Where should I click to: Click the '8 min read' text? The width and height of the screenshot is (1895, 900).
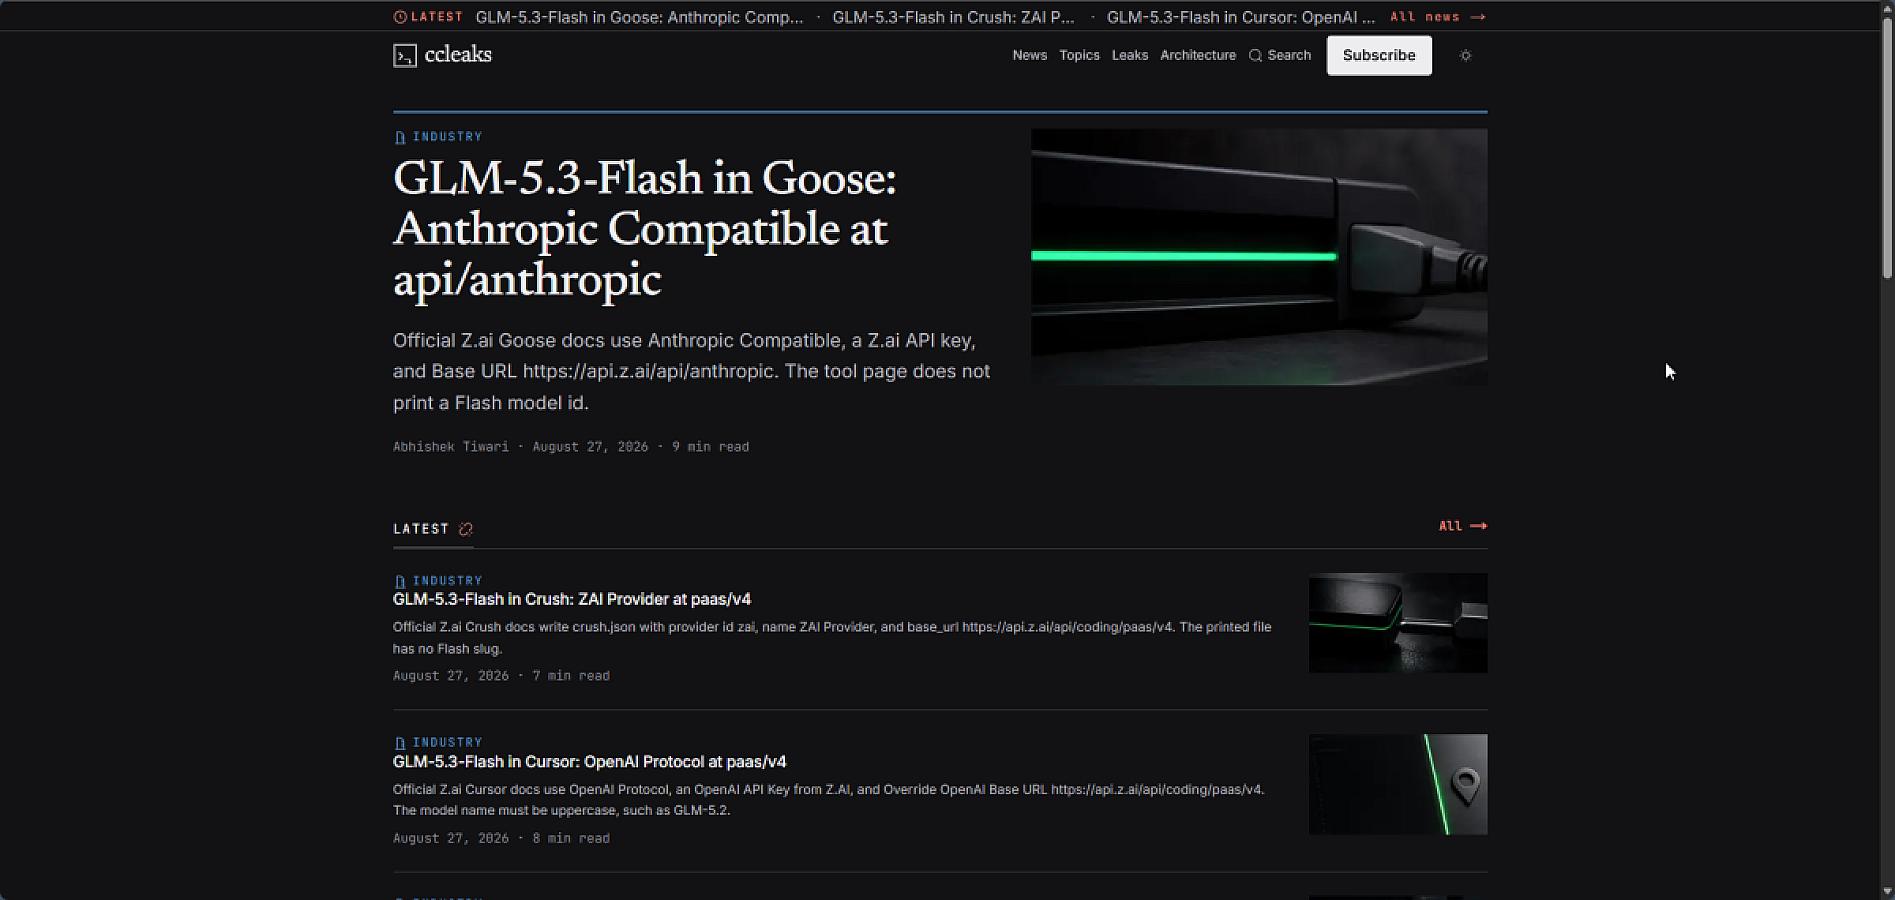571,838
